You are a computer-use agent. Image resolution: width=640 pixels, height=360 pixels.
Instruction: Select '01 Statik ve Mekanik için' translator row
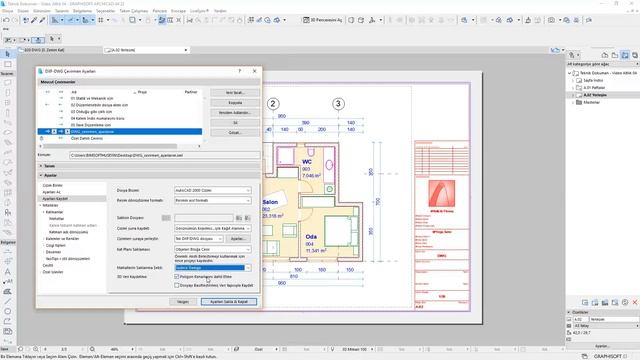pos(120,98)
